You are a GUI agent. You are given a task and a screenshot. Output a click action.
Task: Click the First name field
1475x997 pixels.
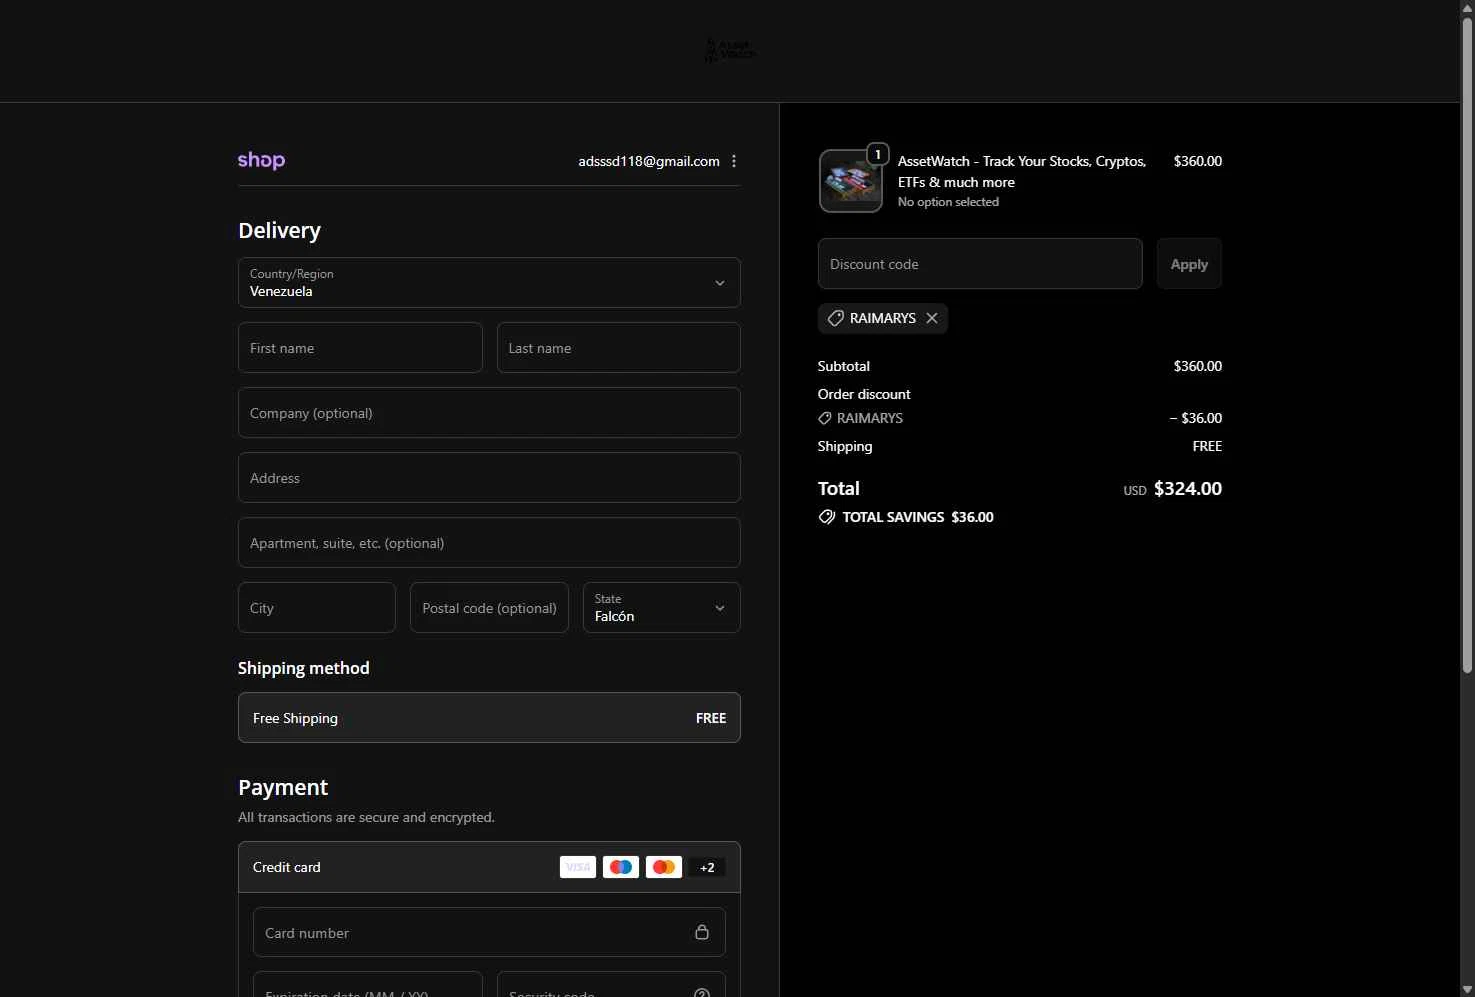[360, 347]
